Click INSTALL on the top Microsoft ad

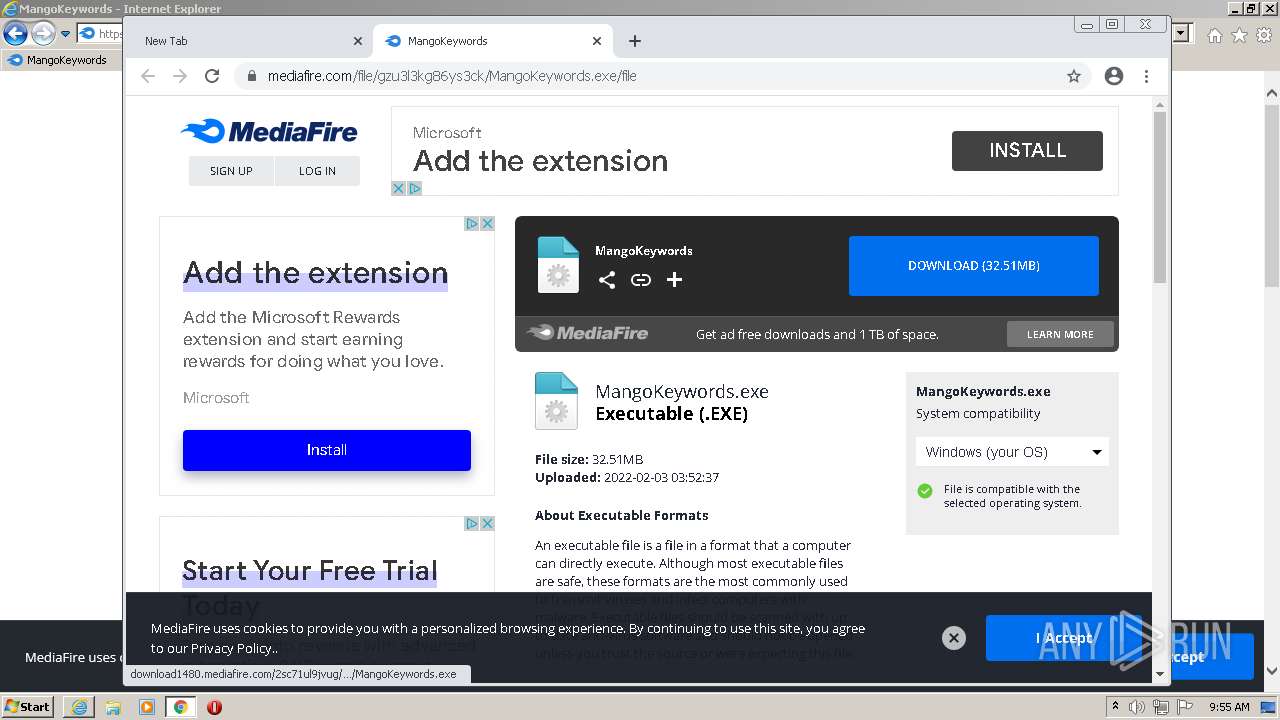(x=1027, y=150)
